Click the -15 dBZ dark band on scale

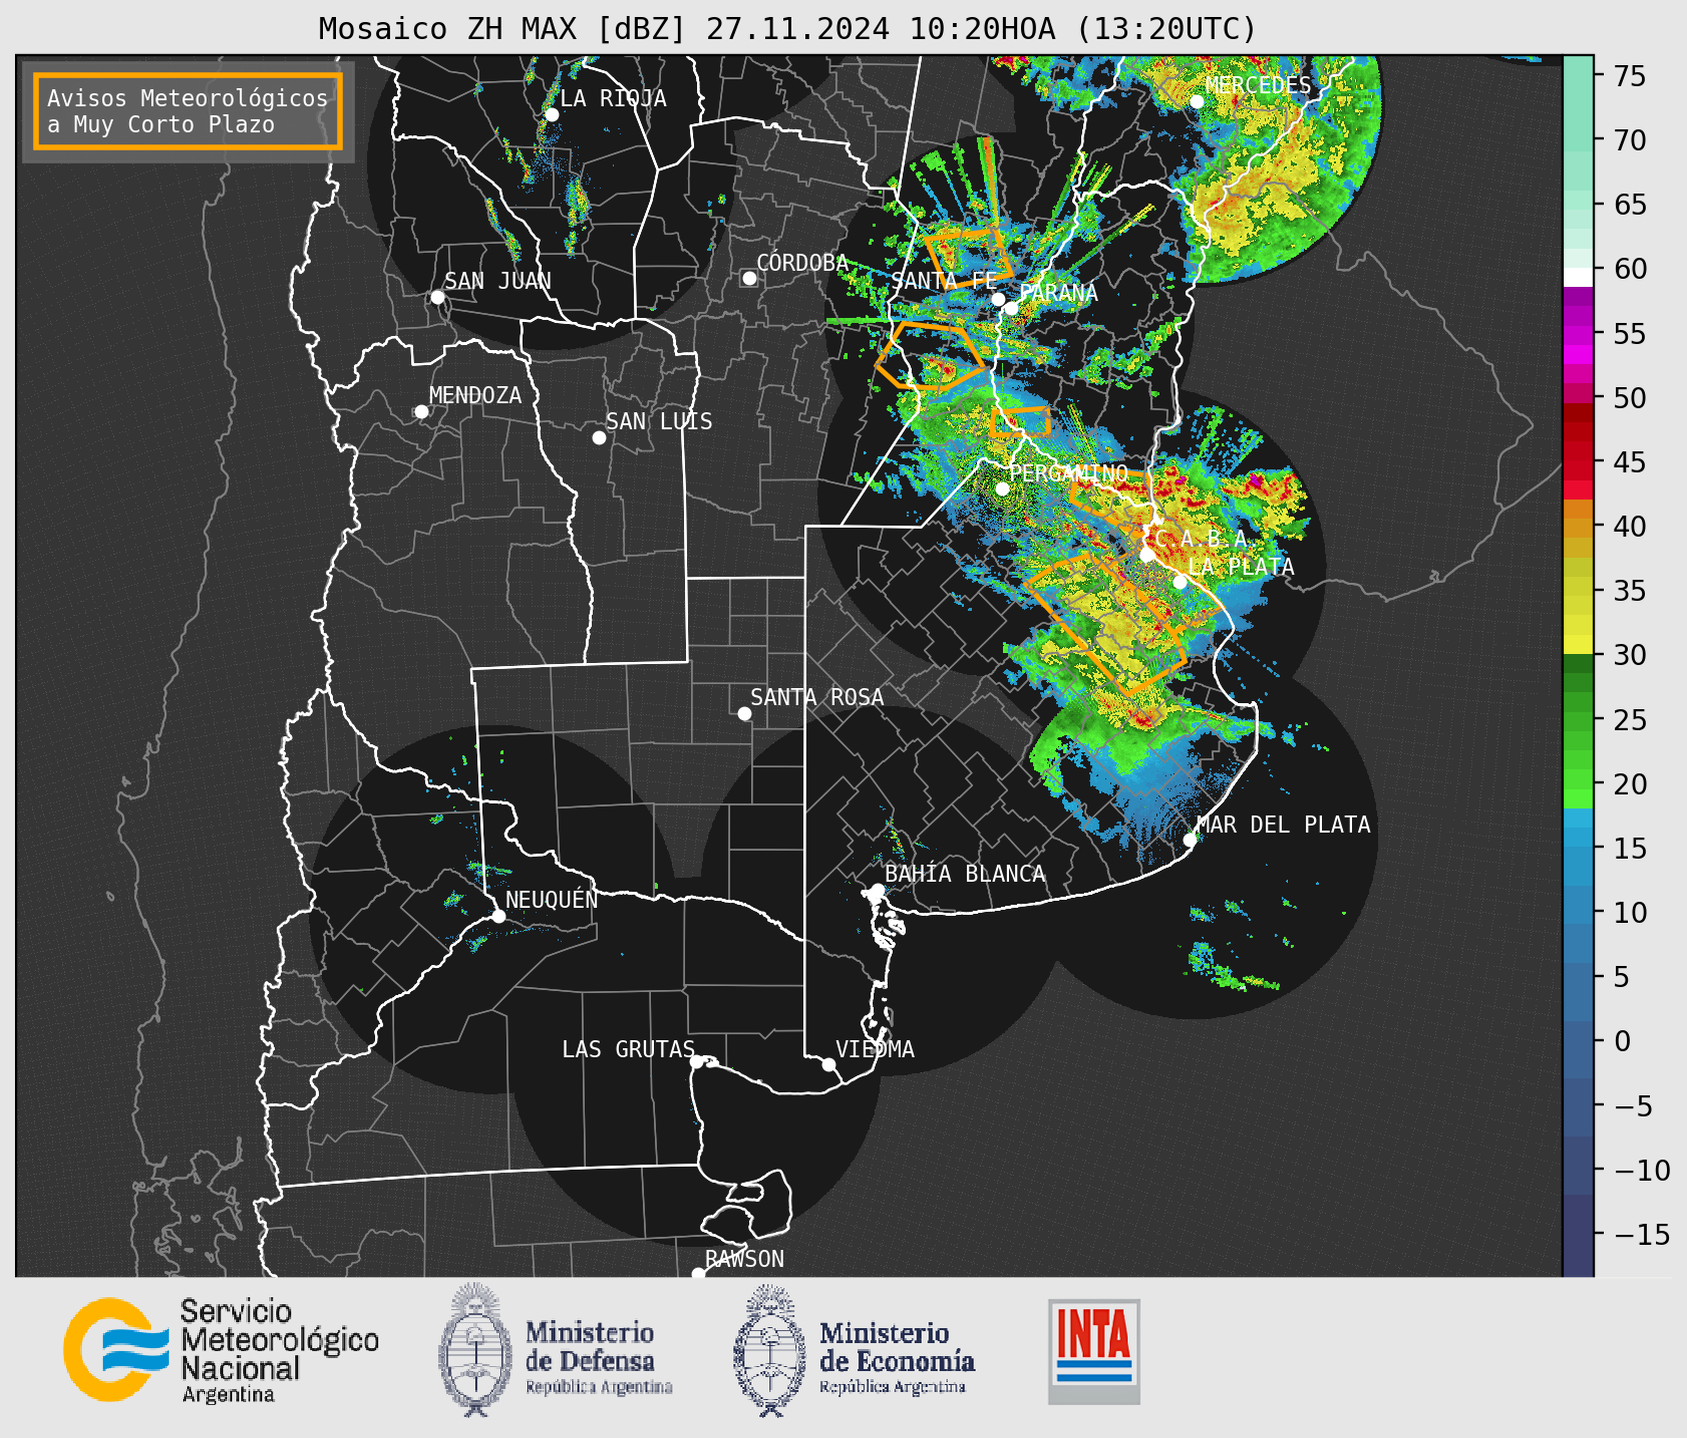[1578, 1234]
